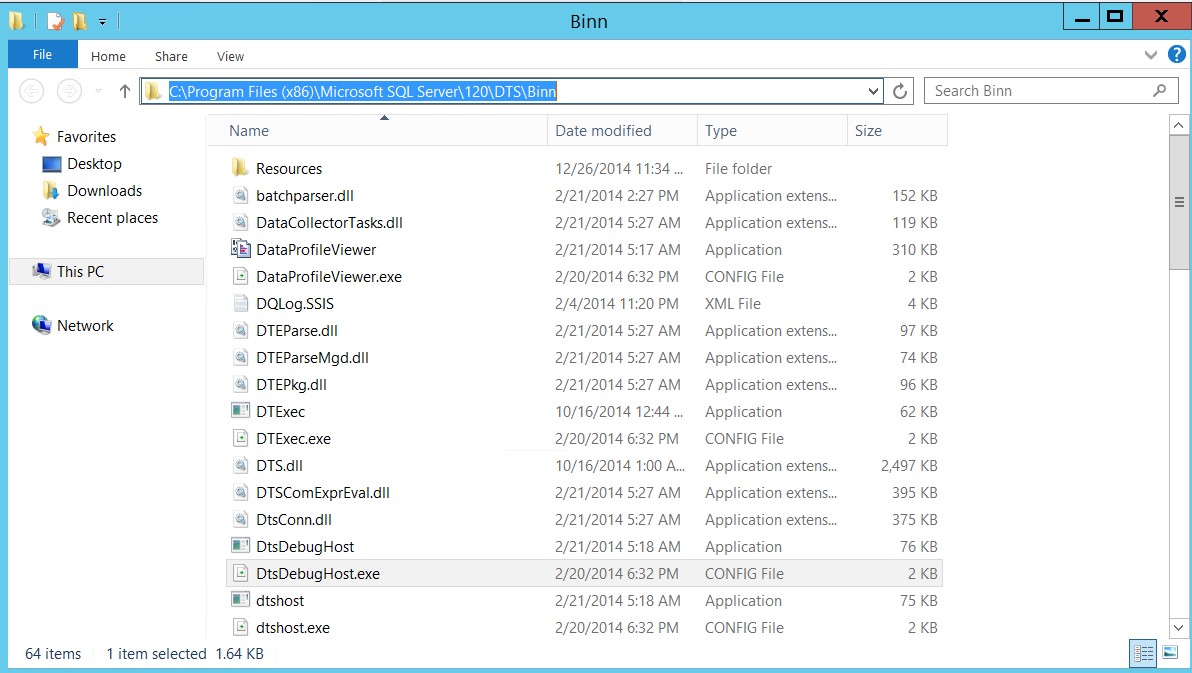Open Customize Quick Access Toolbar dropdown

tap(102, 21)
